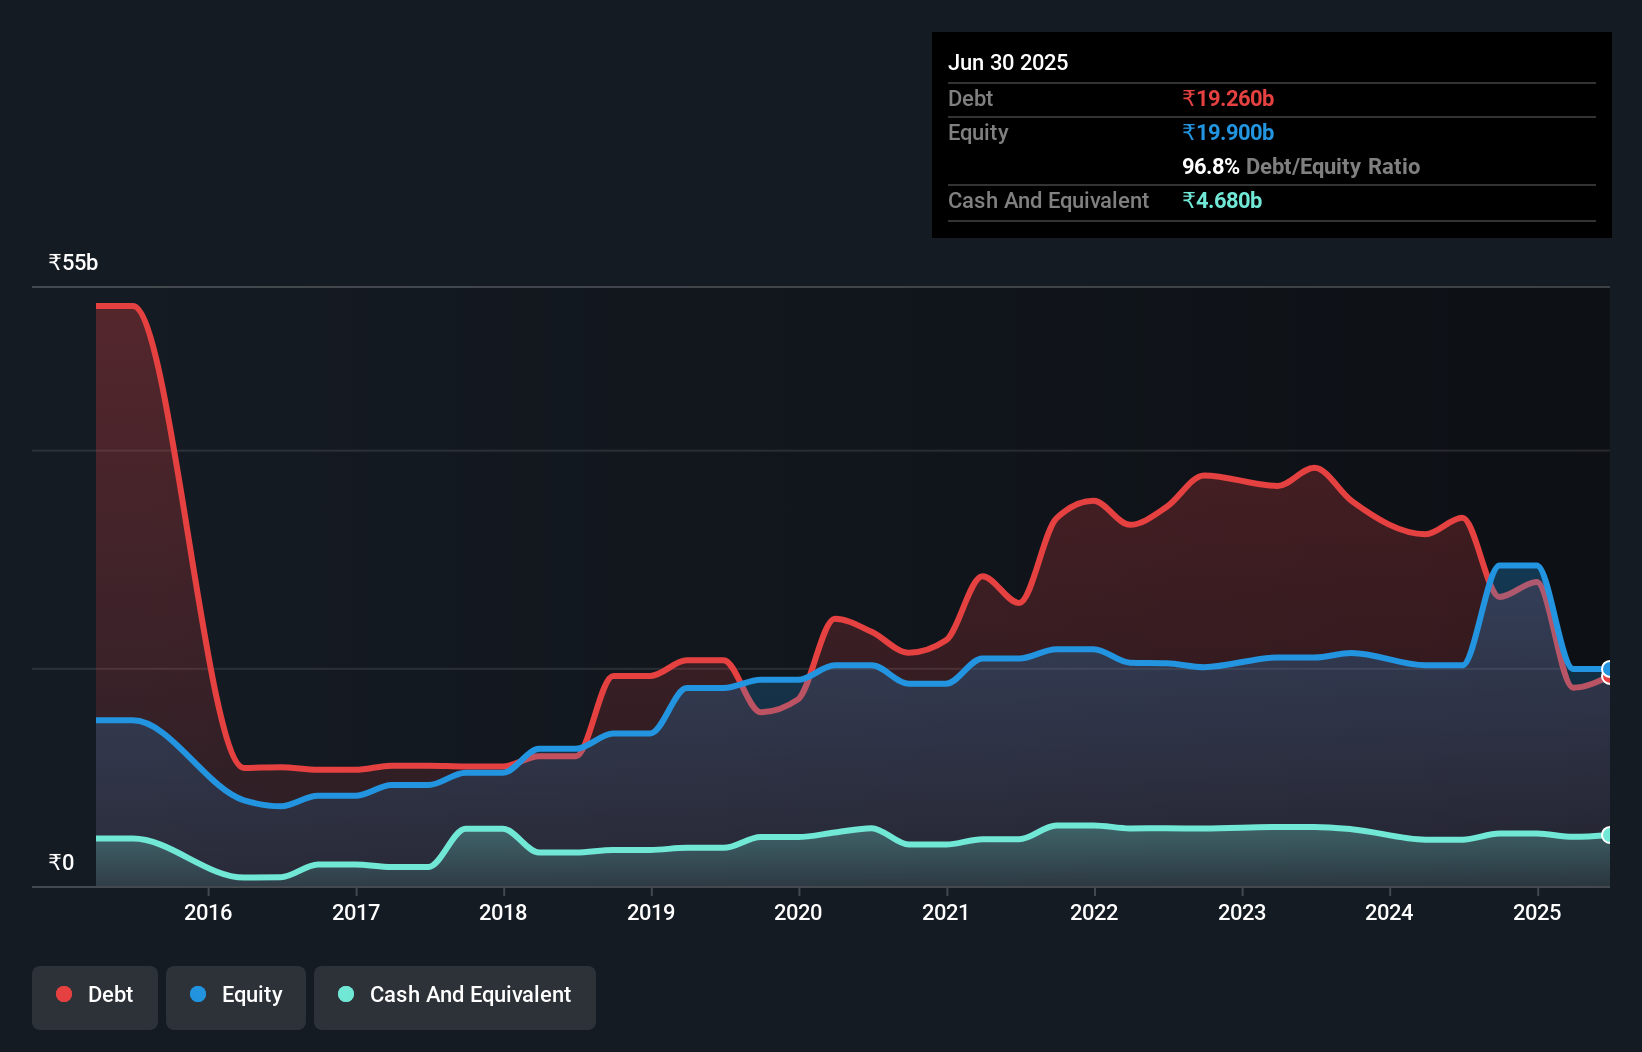Click the rupee symbol beside 19.900b
Screen dimensions: 1642x1052
coord(1189,132)
